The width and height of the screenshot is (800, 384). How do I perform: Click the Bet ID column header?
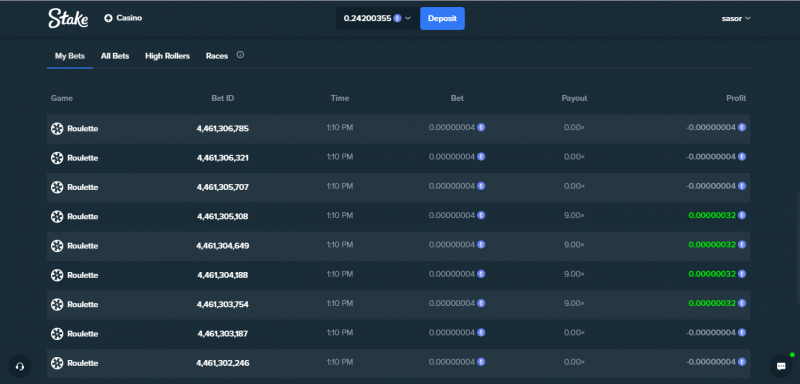(x=223, y=98)
